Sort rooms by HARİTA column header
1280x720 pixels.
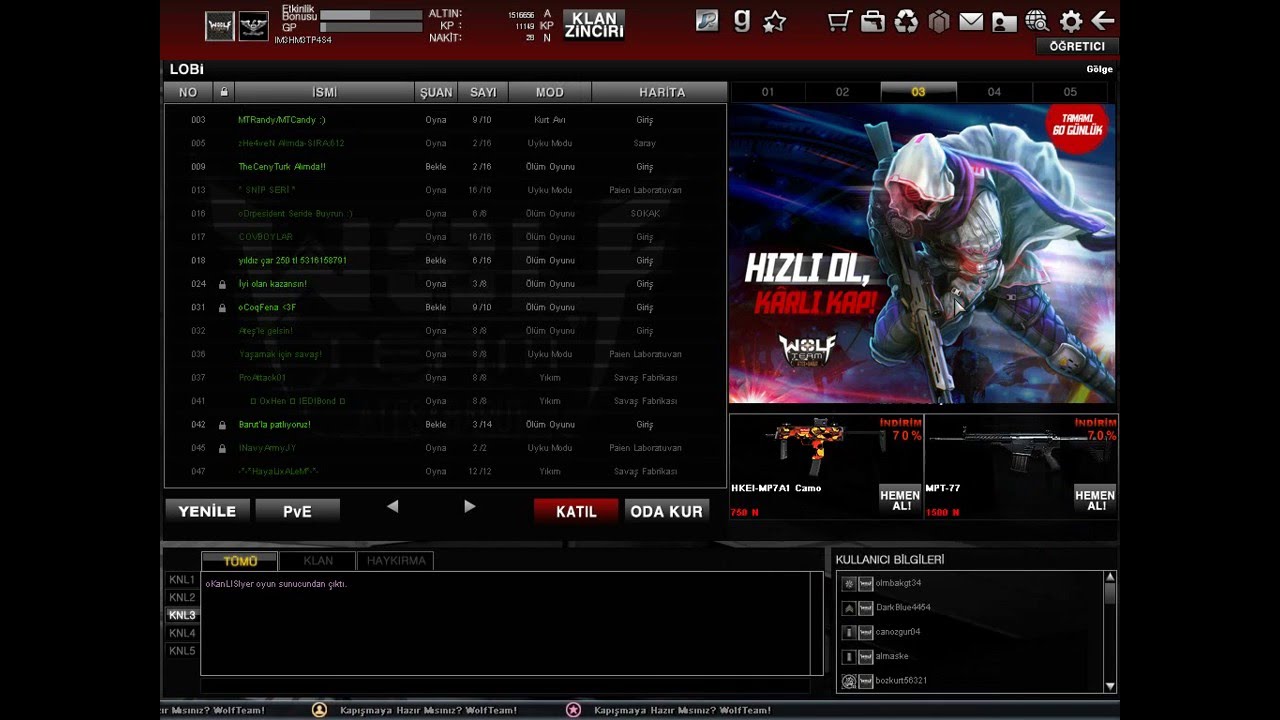(x=662, y=92)
